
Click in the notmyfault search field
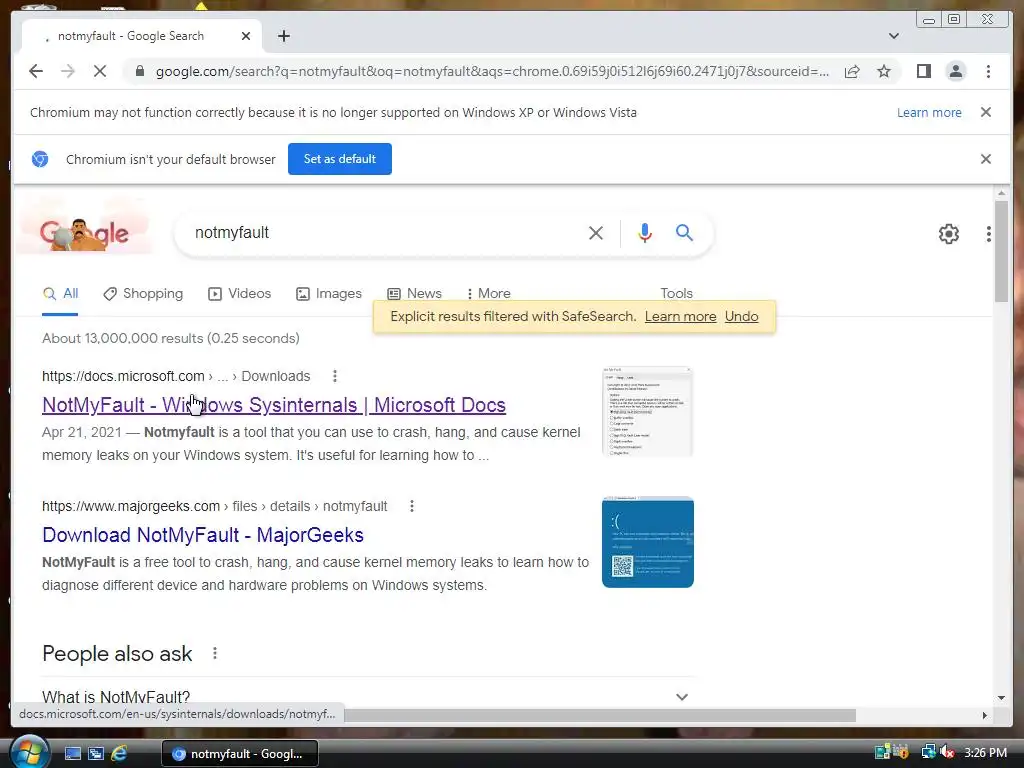click(385, 232)
